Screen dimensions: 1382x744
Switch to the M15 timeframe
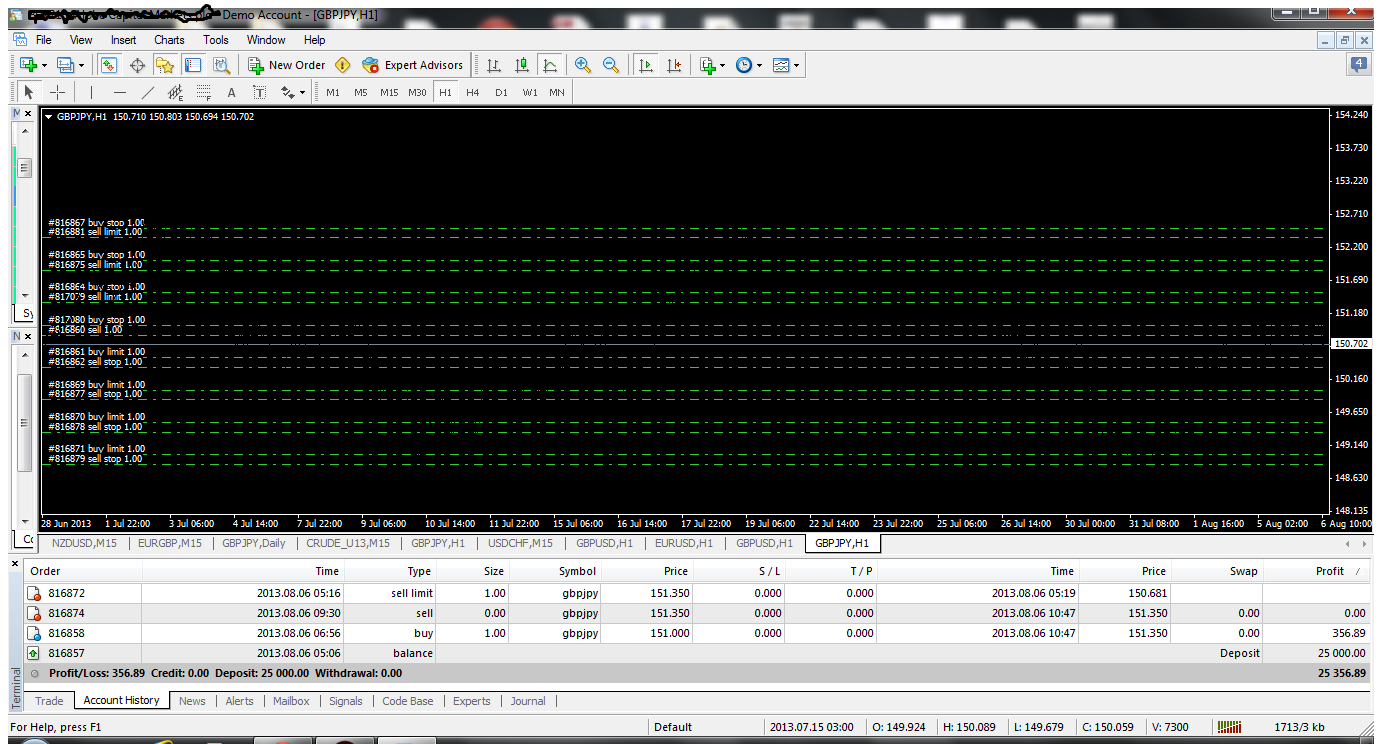[x=389, y=92]
